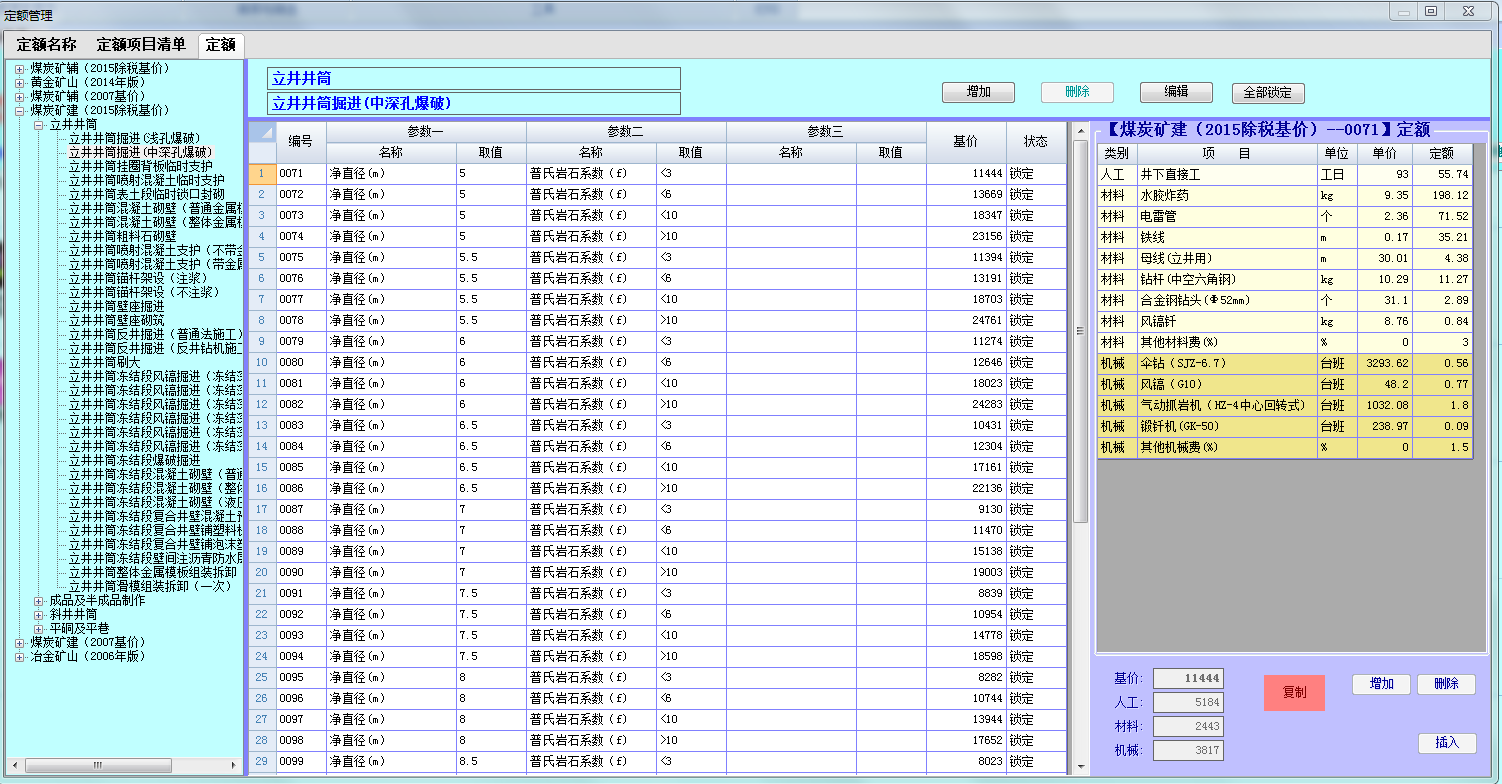Expand 煤炭矿辅（2007基价）tree node

click(19, 96)
